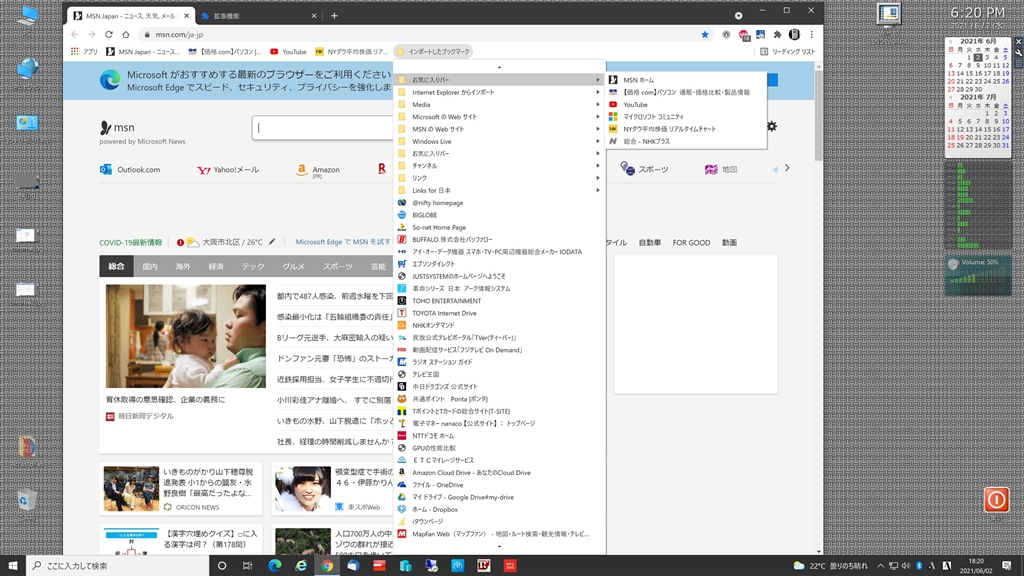Edit the weather location with the pencil icon

(x=272, y=242)
